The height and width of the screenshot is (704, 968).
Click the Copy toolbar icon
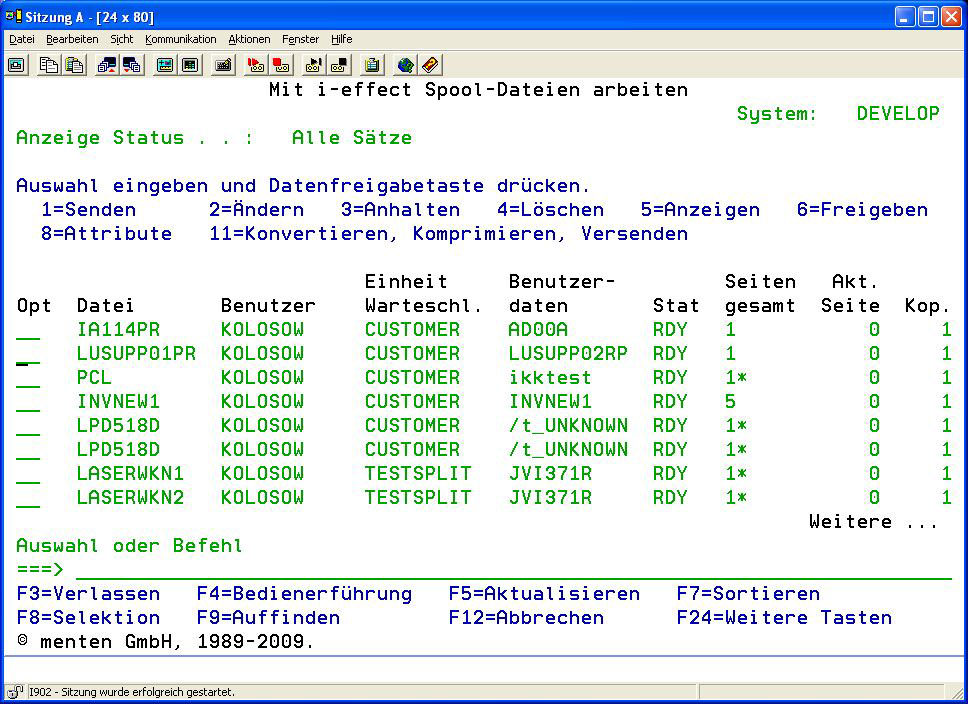tap(48, 65)
